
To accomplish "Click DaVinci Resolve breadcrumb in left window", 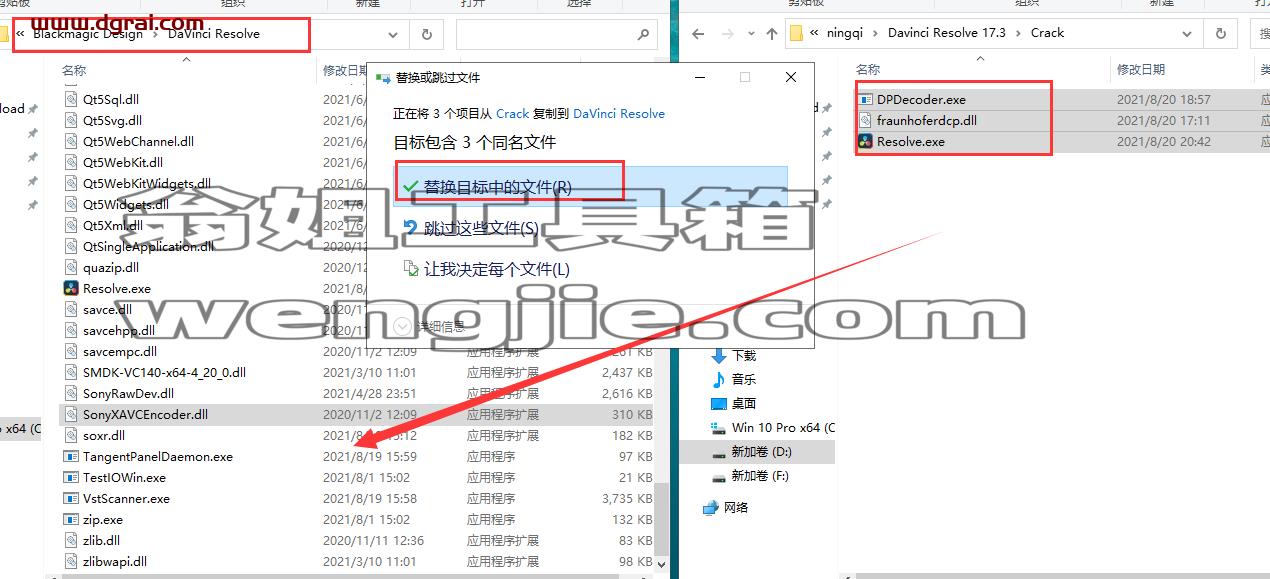I will [x=214, y=34].
